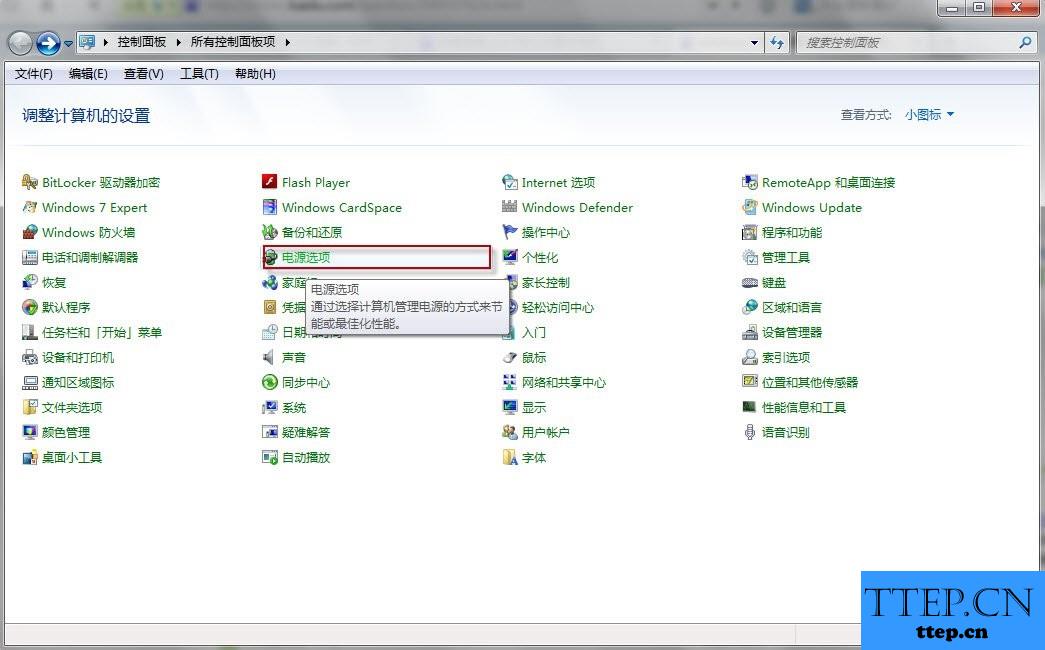This screenshot has height=650, width=1045.
Task: Click the 个性化 icon
Action: pyautogui.click(x=510, y=257)
